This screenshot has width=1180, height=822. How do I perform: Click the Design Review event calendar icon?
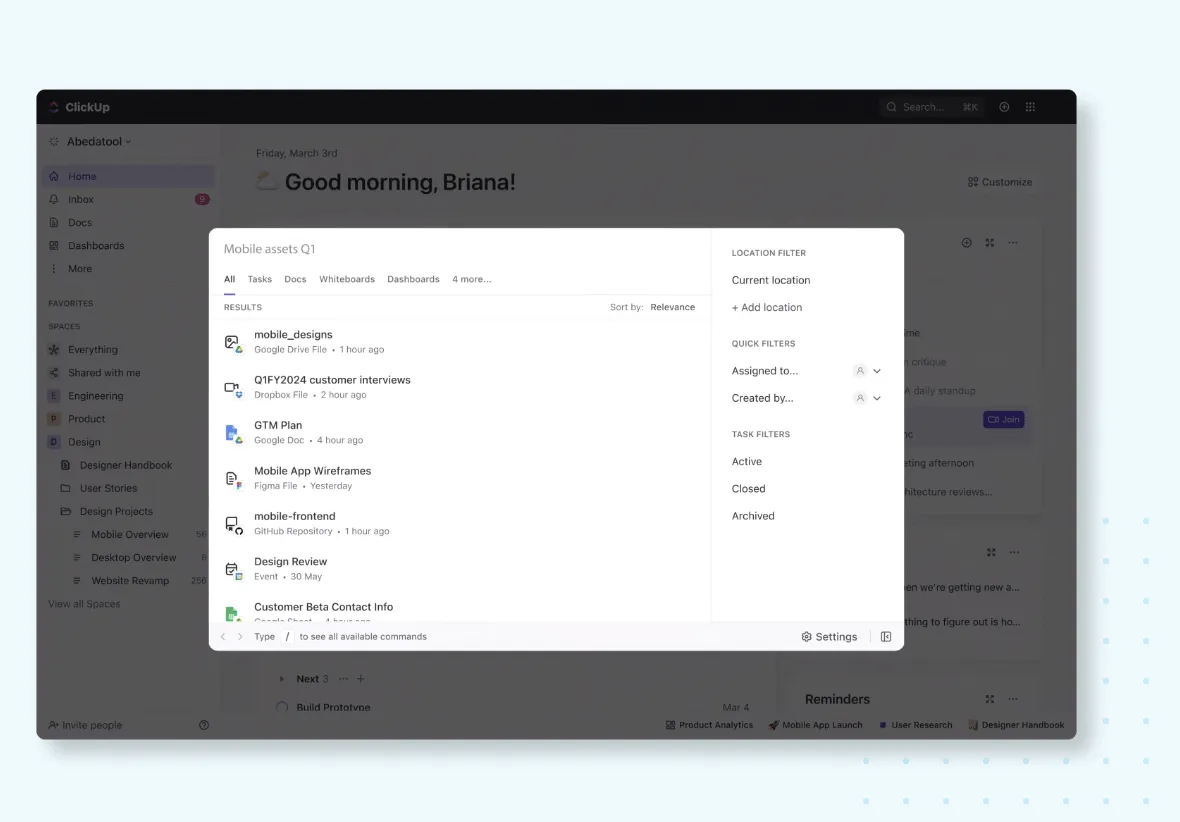pos(233,570)
